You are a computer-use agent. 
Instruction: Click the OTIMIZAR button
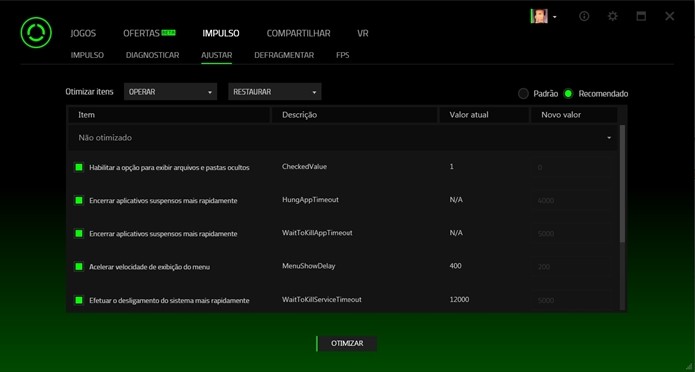[347, 344]
